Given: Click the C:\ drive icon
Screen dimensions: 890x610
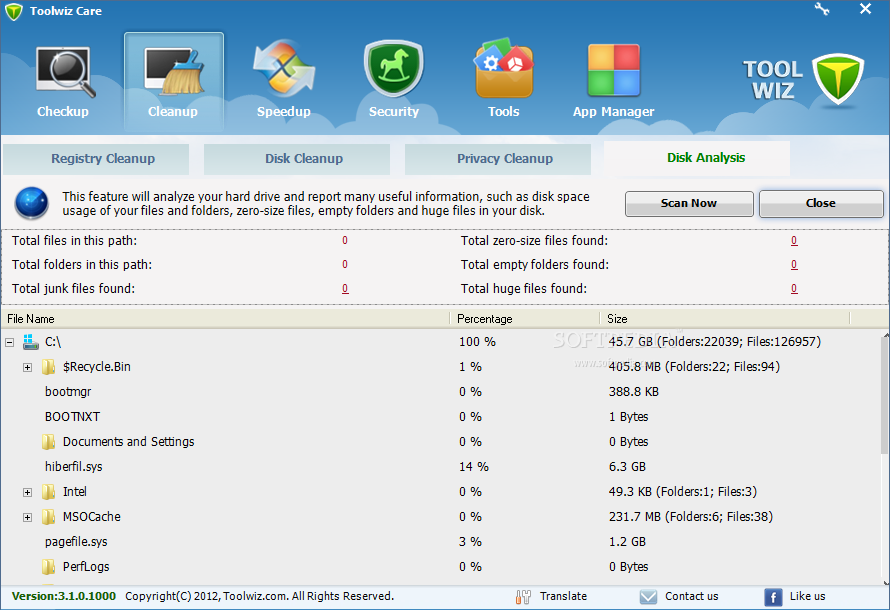Looking at the screenshot, I should click(x=31, y=342).
